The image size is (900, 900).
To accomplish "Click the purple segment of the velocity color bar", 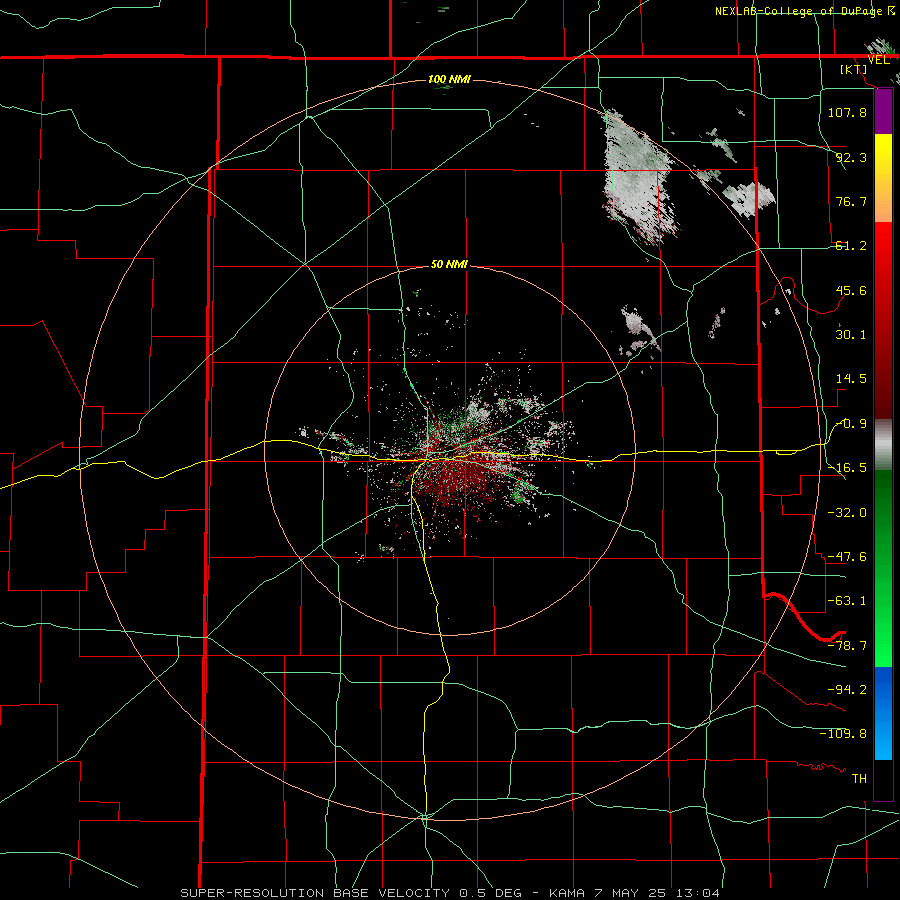I will (883, 111).
